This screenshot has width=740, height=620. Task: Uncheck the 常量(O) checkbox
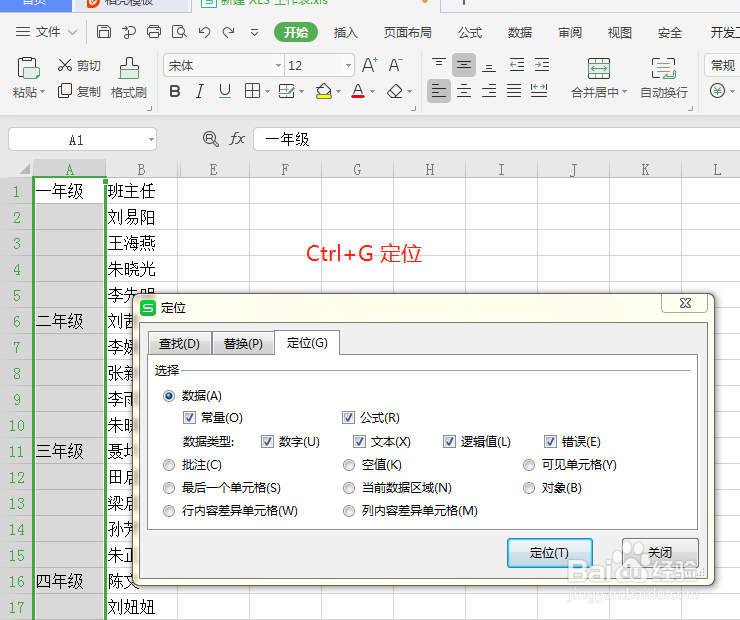(189, 418)
